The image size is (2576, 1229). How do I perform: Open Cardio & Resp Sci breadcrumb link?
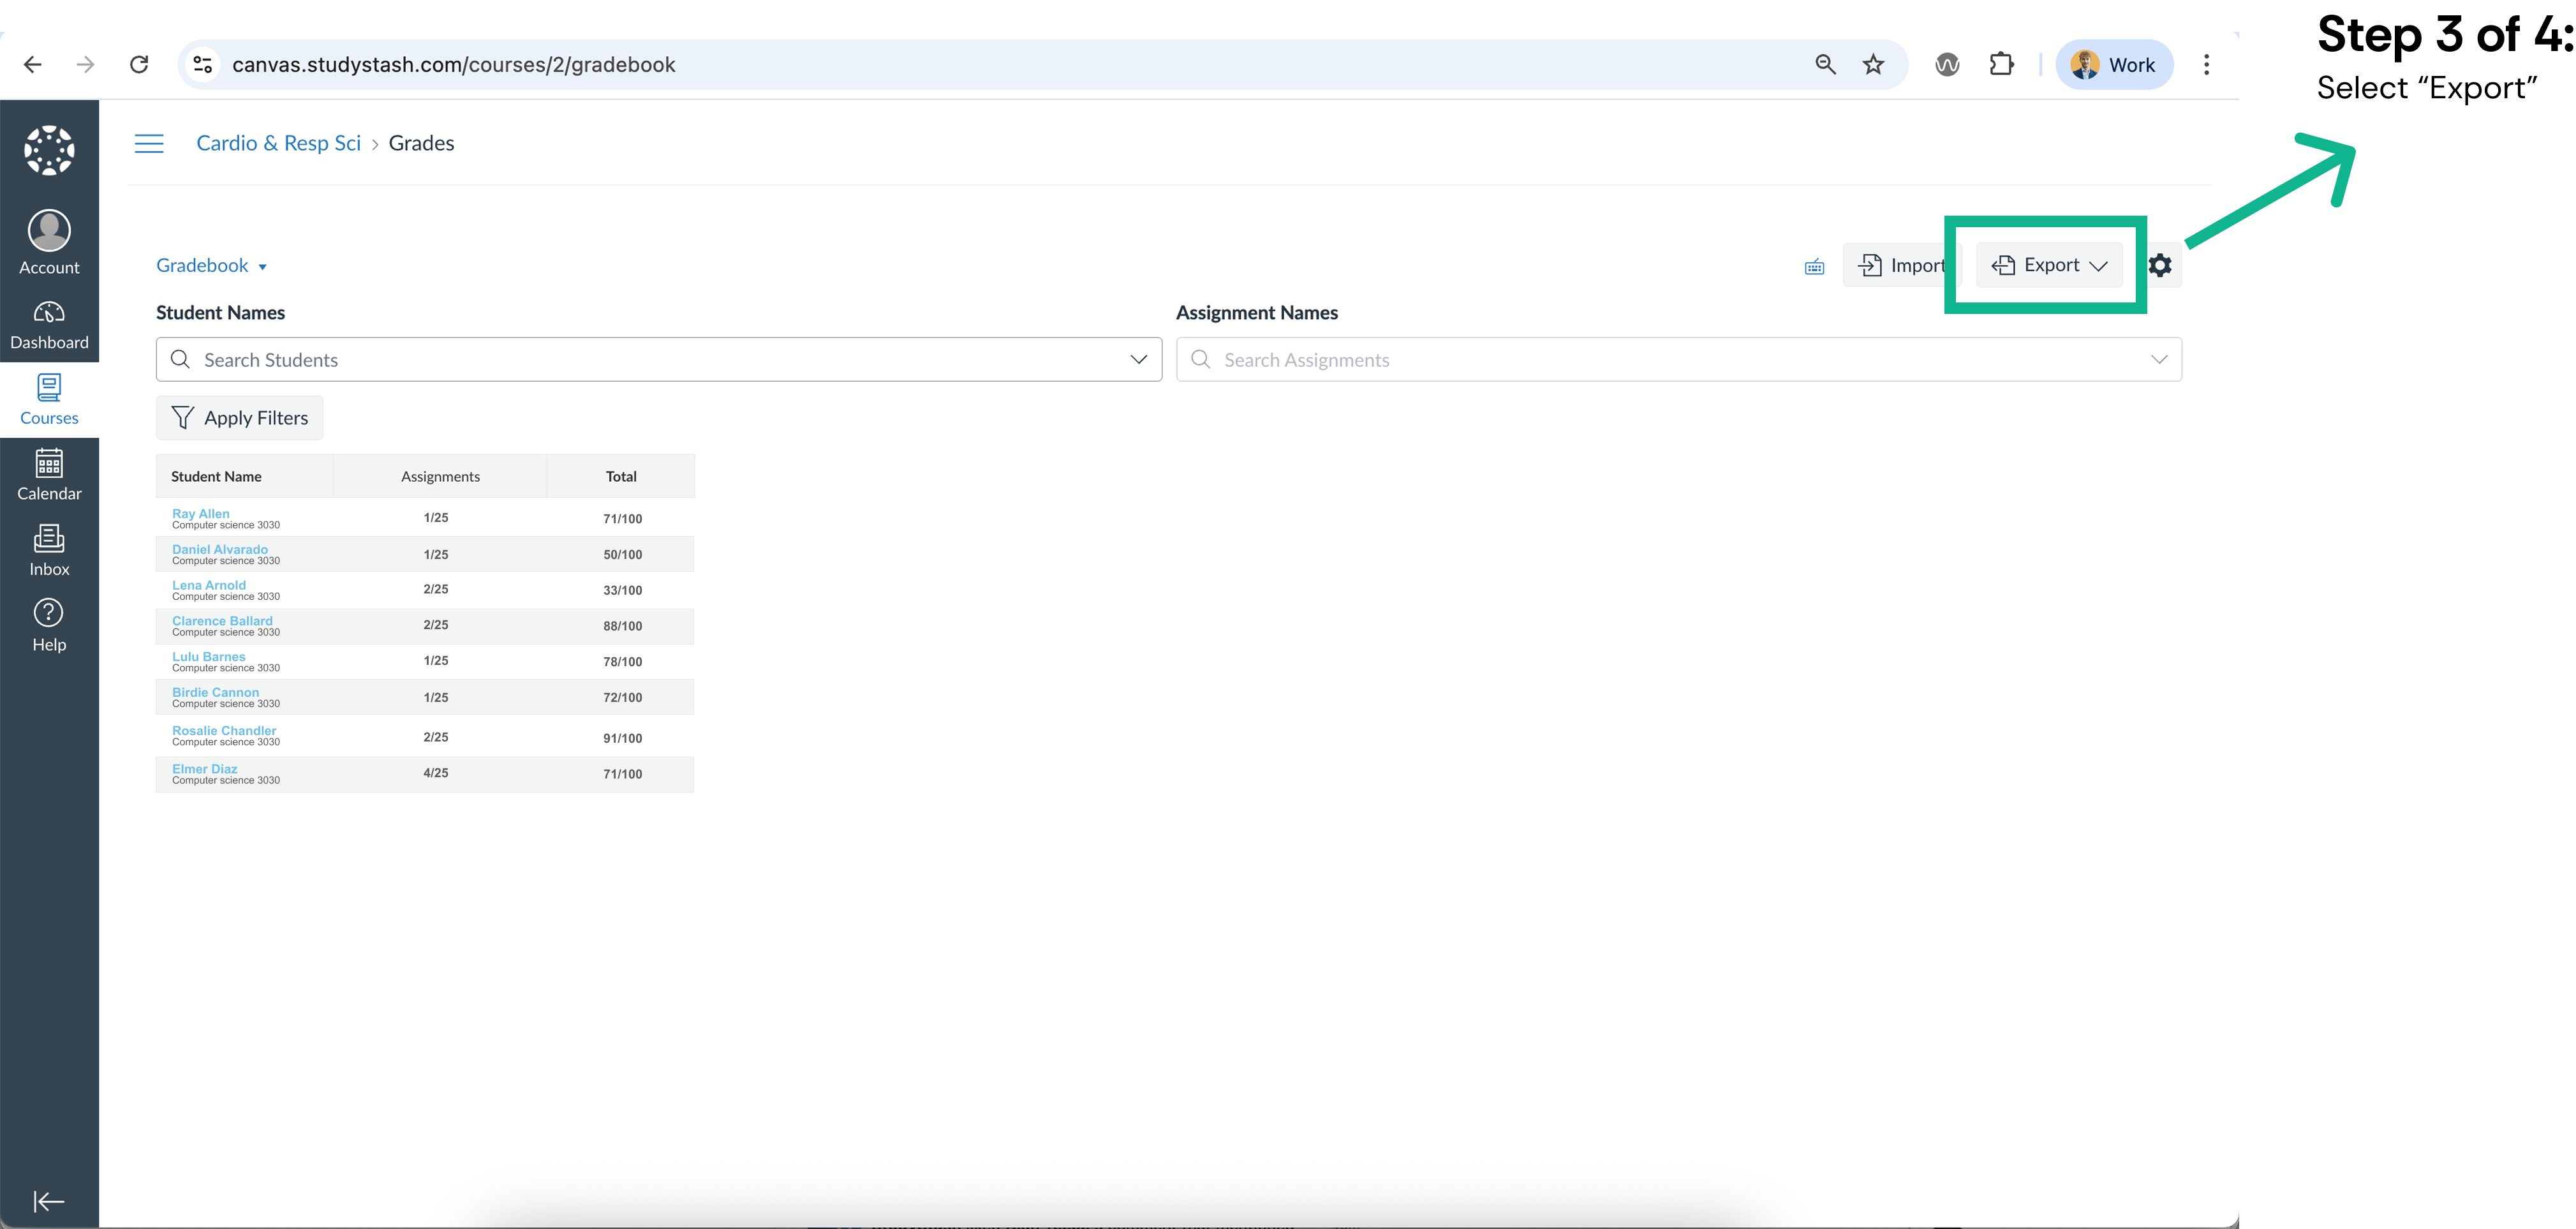tap(278, 143)
